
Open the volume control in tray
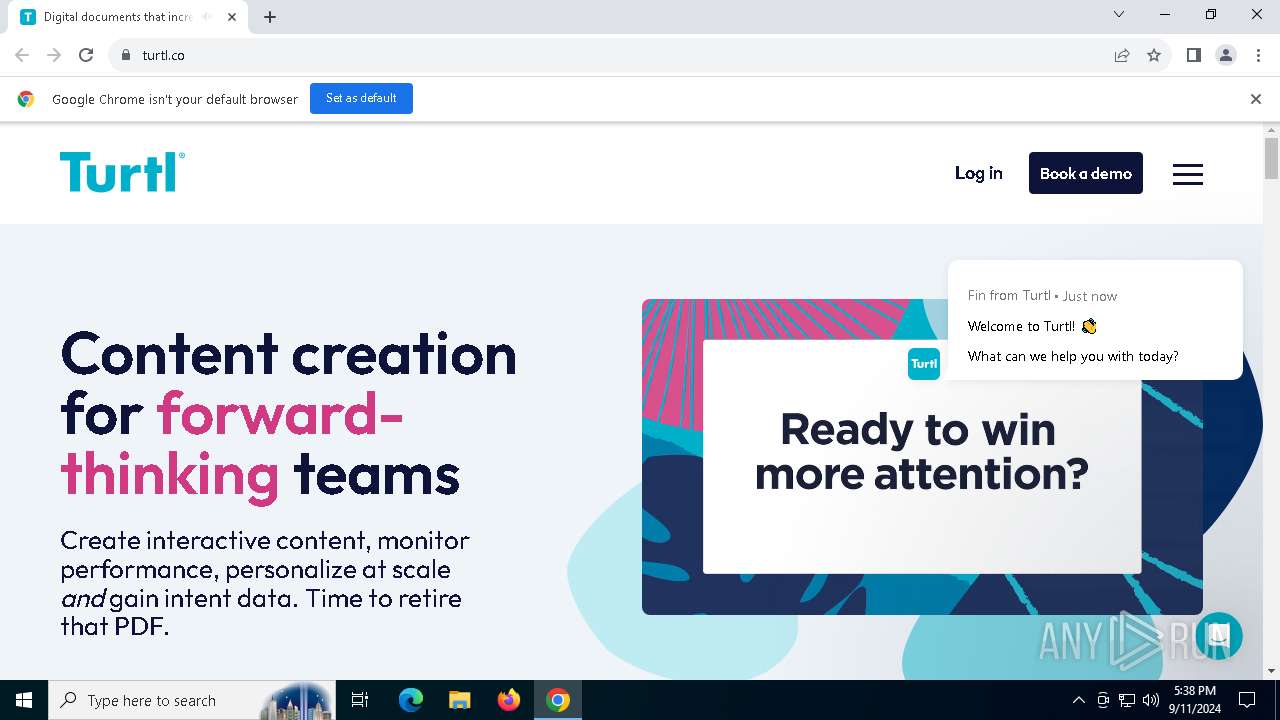point(1151,700)
